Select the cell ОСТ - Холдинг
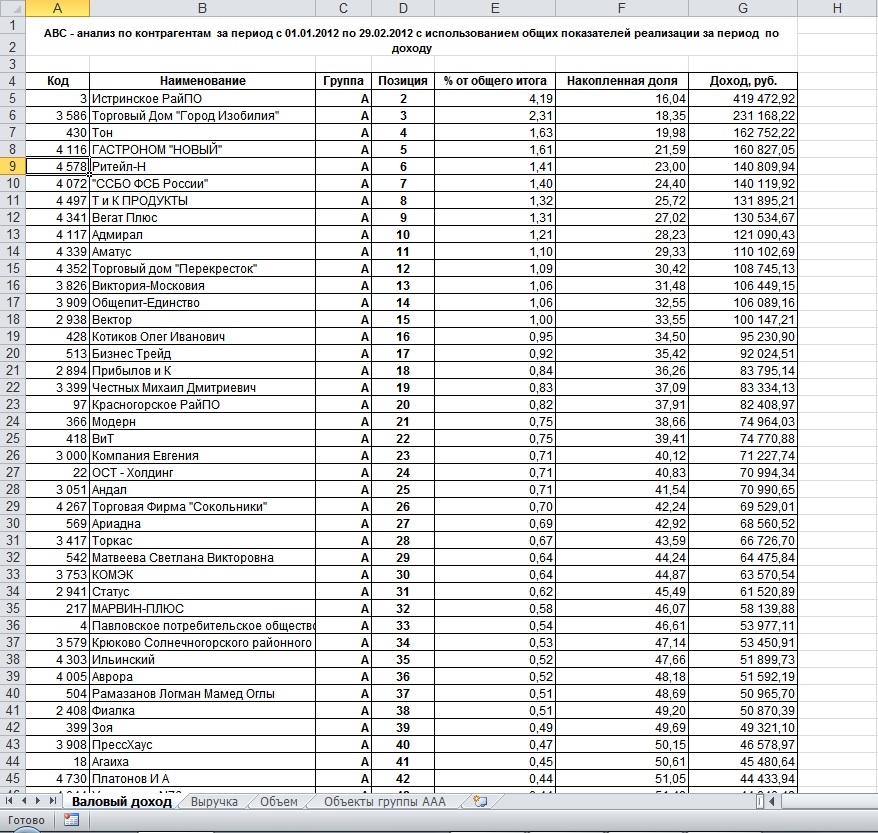This screenshot has height=833, width=878. (x=202, y=472)
